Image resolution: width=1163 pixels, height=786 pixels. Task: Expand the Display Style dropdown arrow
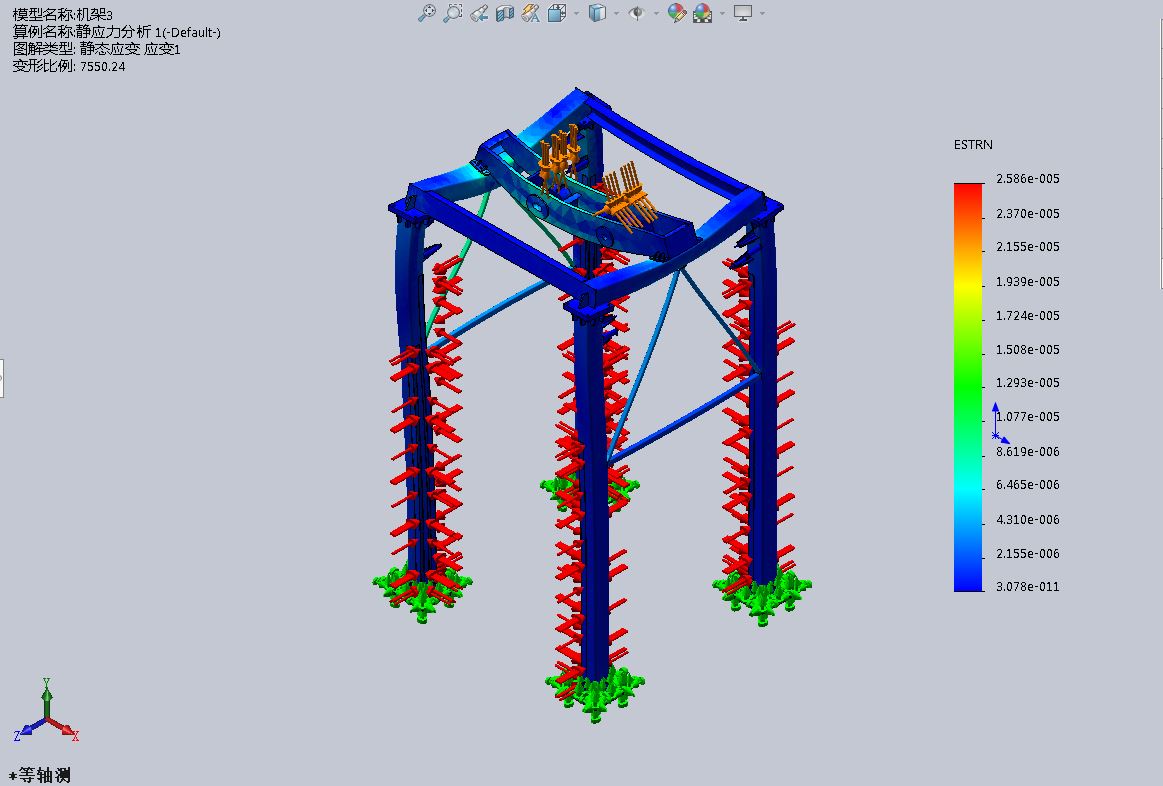point(616,13)
